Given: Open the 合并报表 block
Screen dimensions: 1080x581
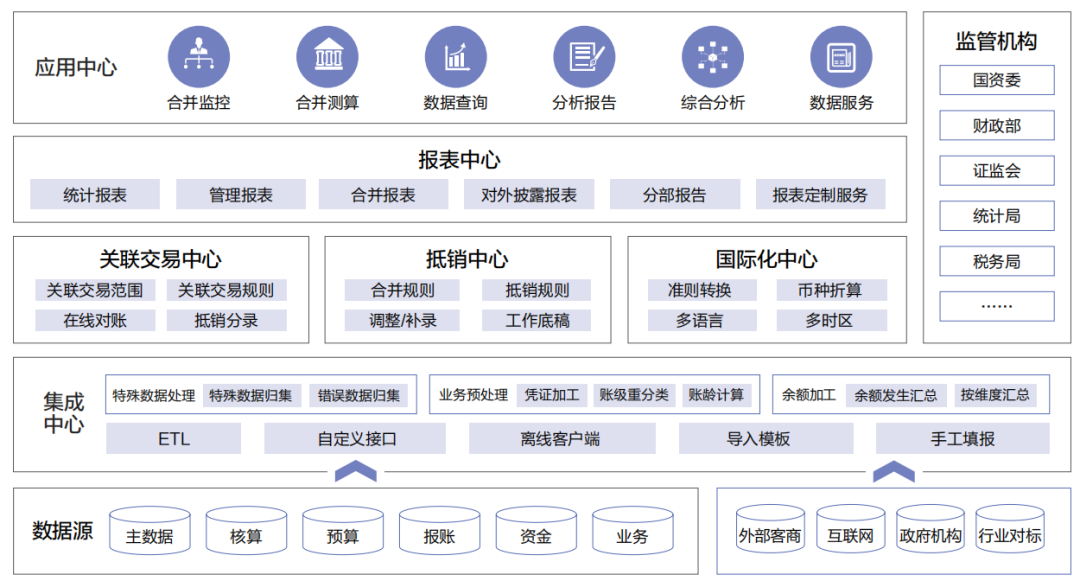Looking at the screenshot, I should (383, 195).
